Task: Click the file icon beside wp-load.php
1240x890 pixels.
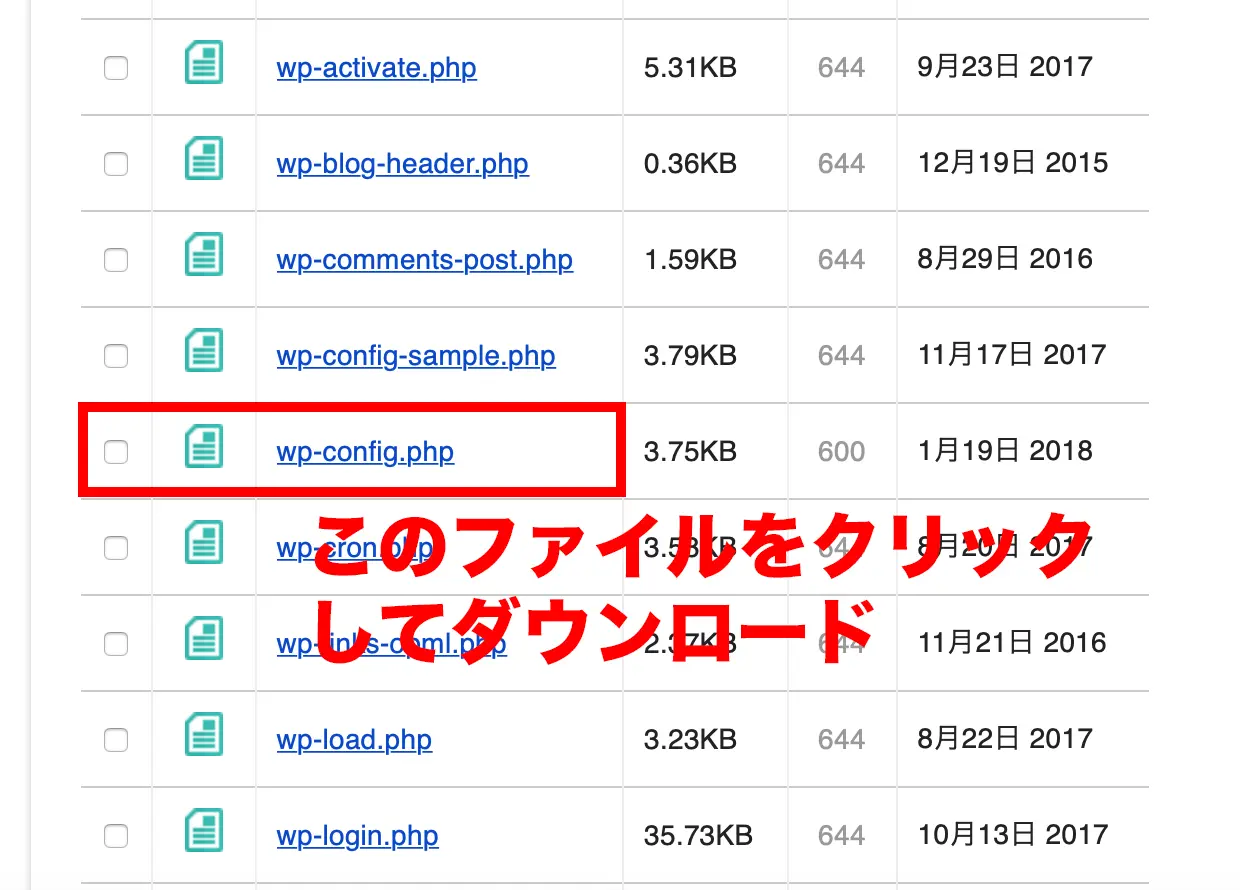Action: tap(204, 737)
